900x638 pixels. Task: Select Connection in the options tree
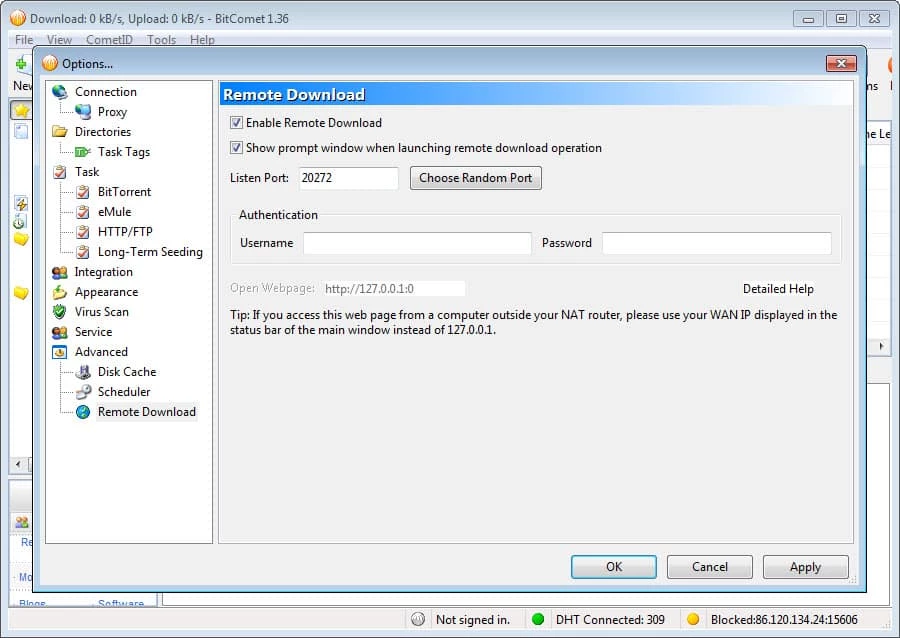[x=106, y=92]
